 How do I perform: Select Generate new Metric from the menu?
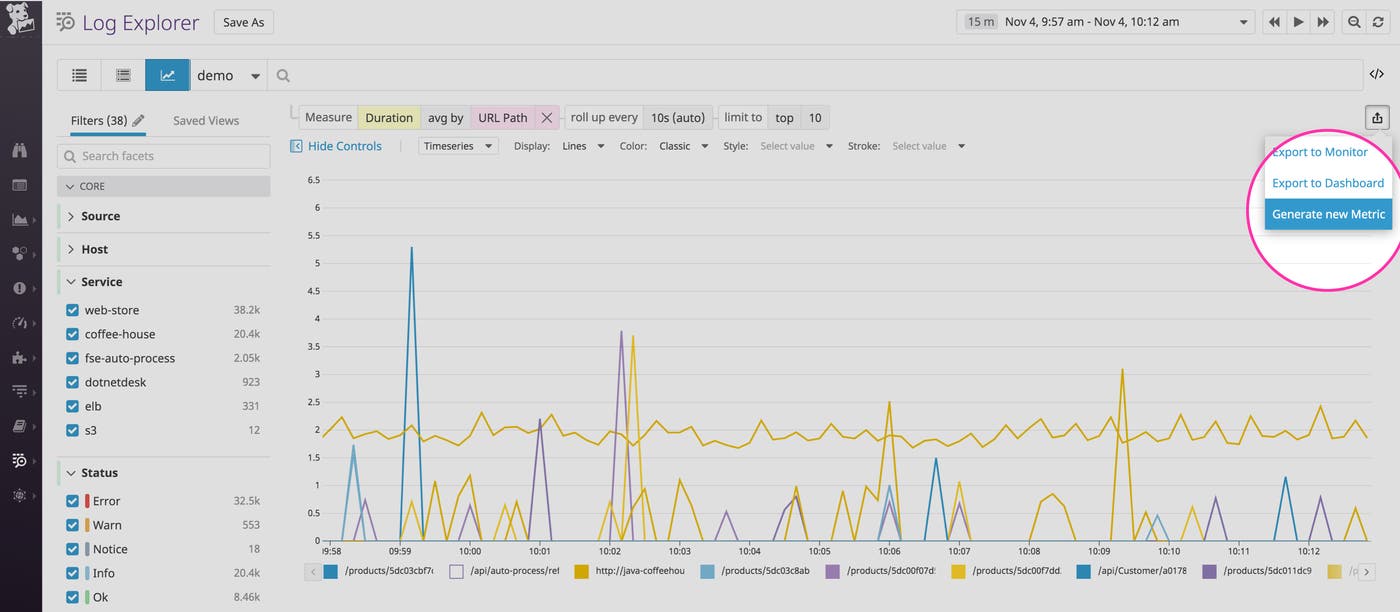[x=1328, y=214]
